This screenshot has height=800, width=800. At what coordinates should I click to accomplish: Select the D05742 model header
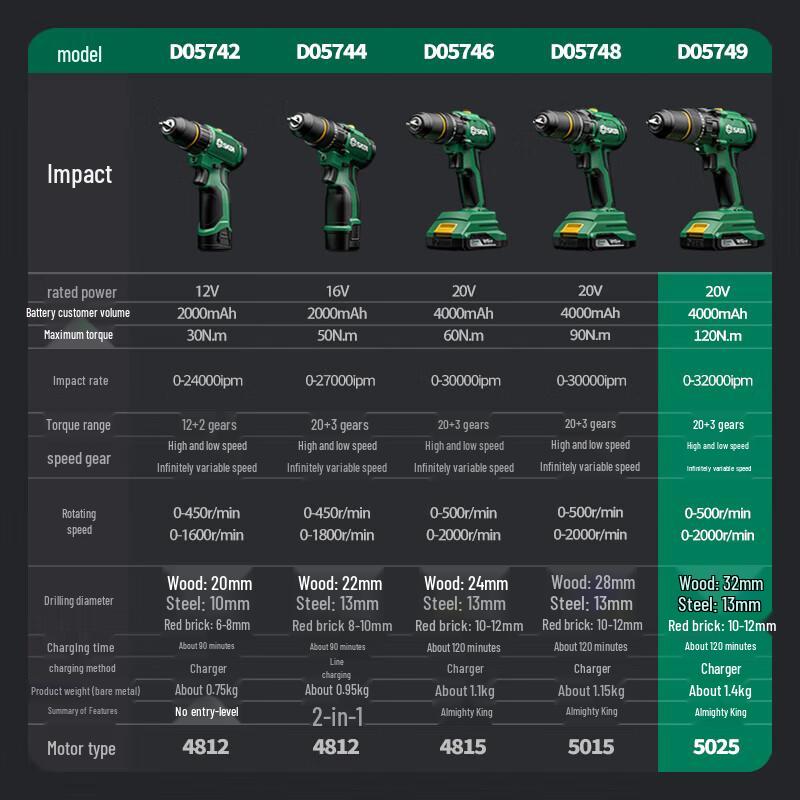click(205, 52)
